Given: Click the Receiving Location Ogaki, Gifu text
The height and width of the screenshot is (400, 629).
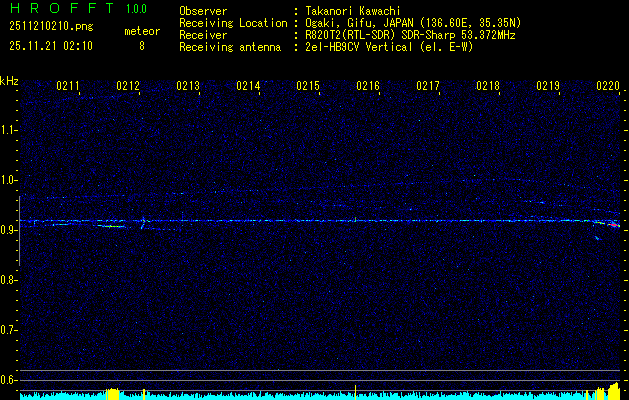Looking at the screenshot, I should (413, 23).
